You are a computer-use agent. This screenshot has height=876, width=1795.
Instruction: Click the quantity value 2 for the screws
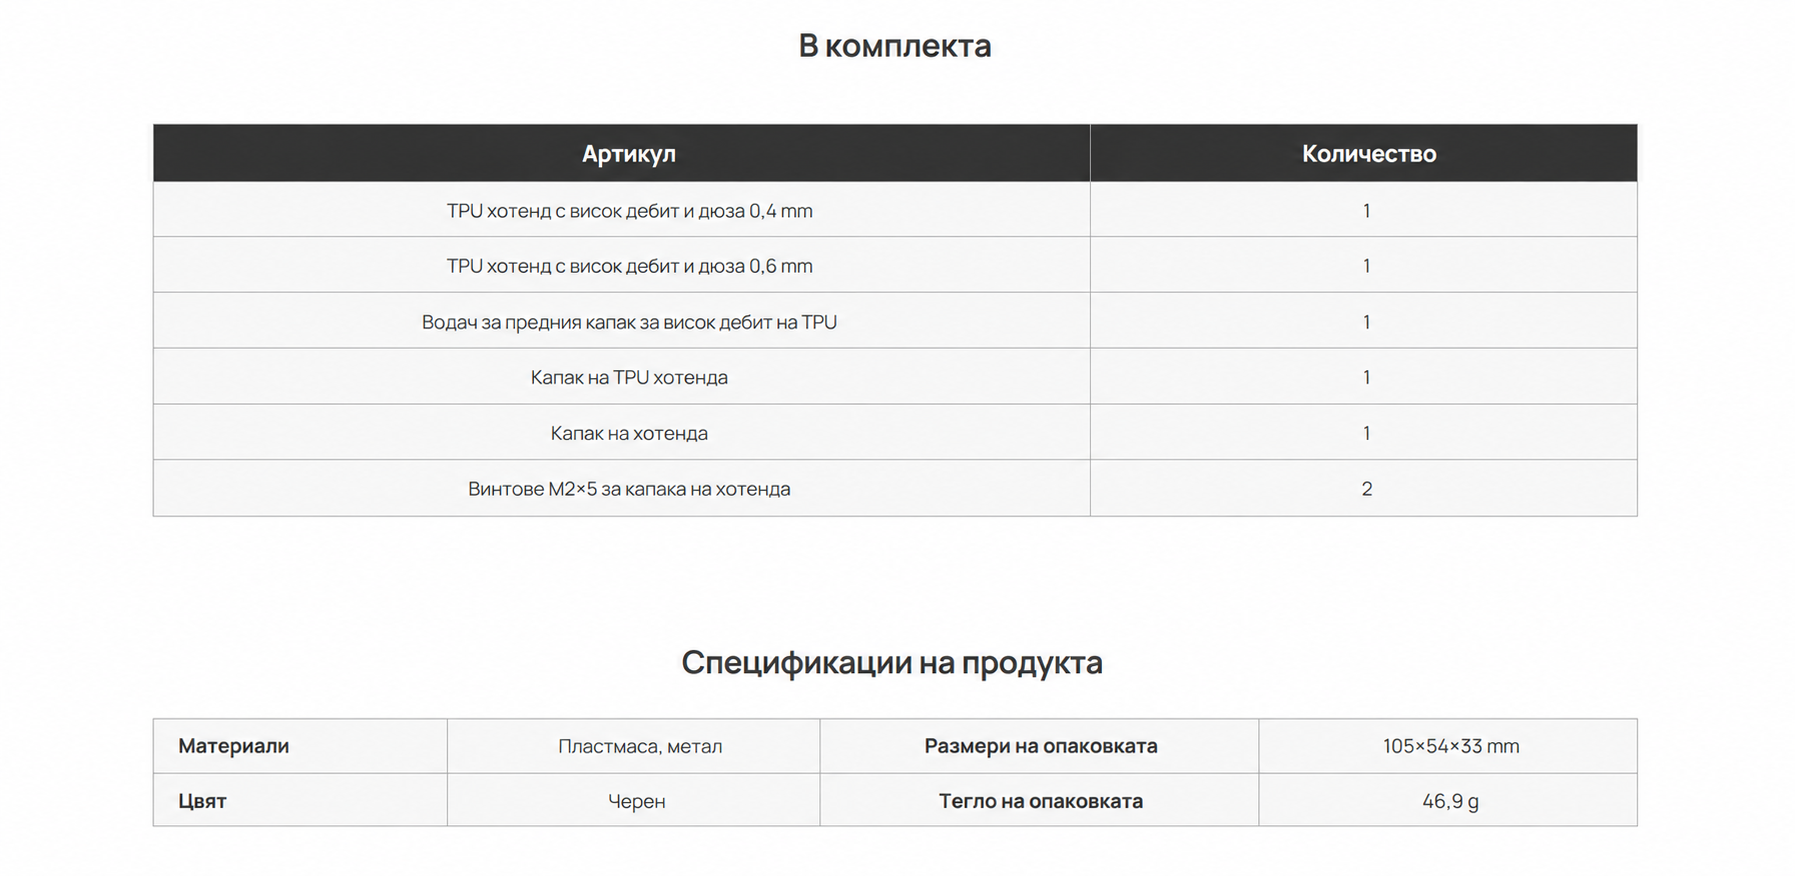tap(1366, 489)
